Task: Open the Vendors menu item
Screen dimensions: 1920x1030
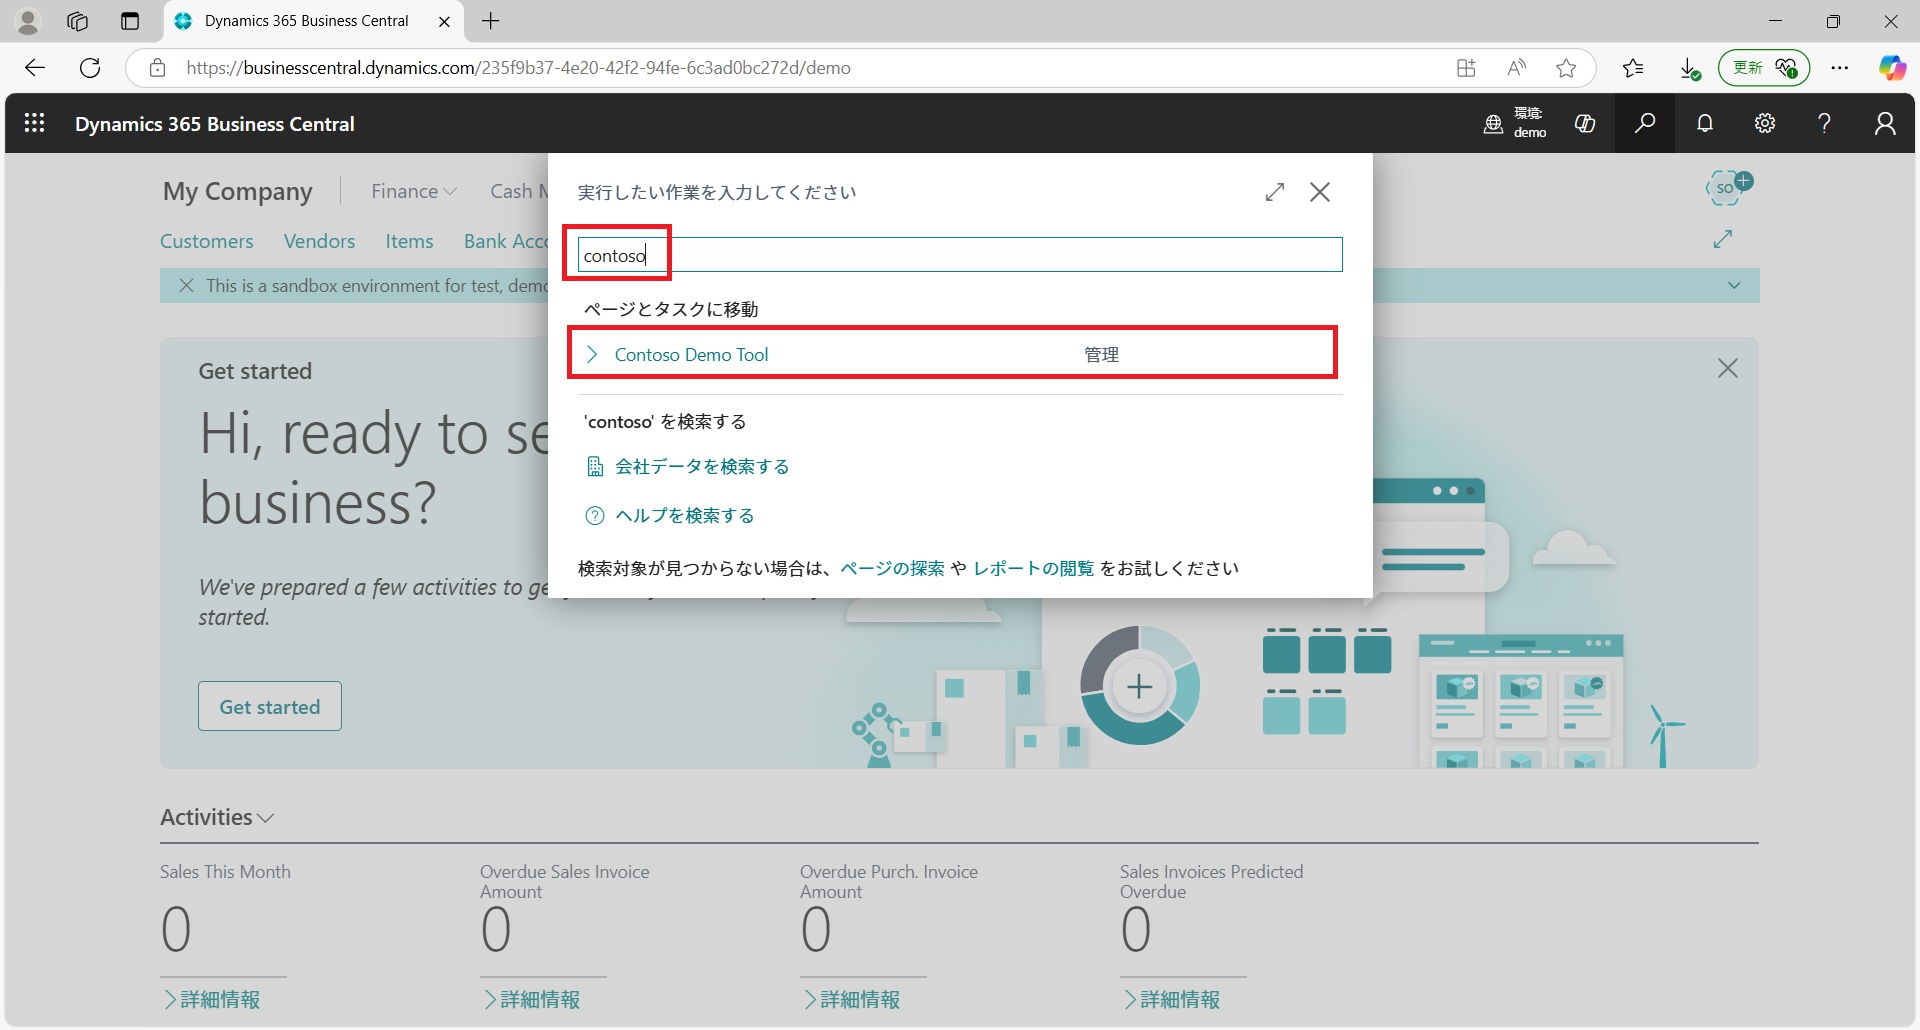Action: 319,241
